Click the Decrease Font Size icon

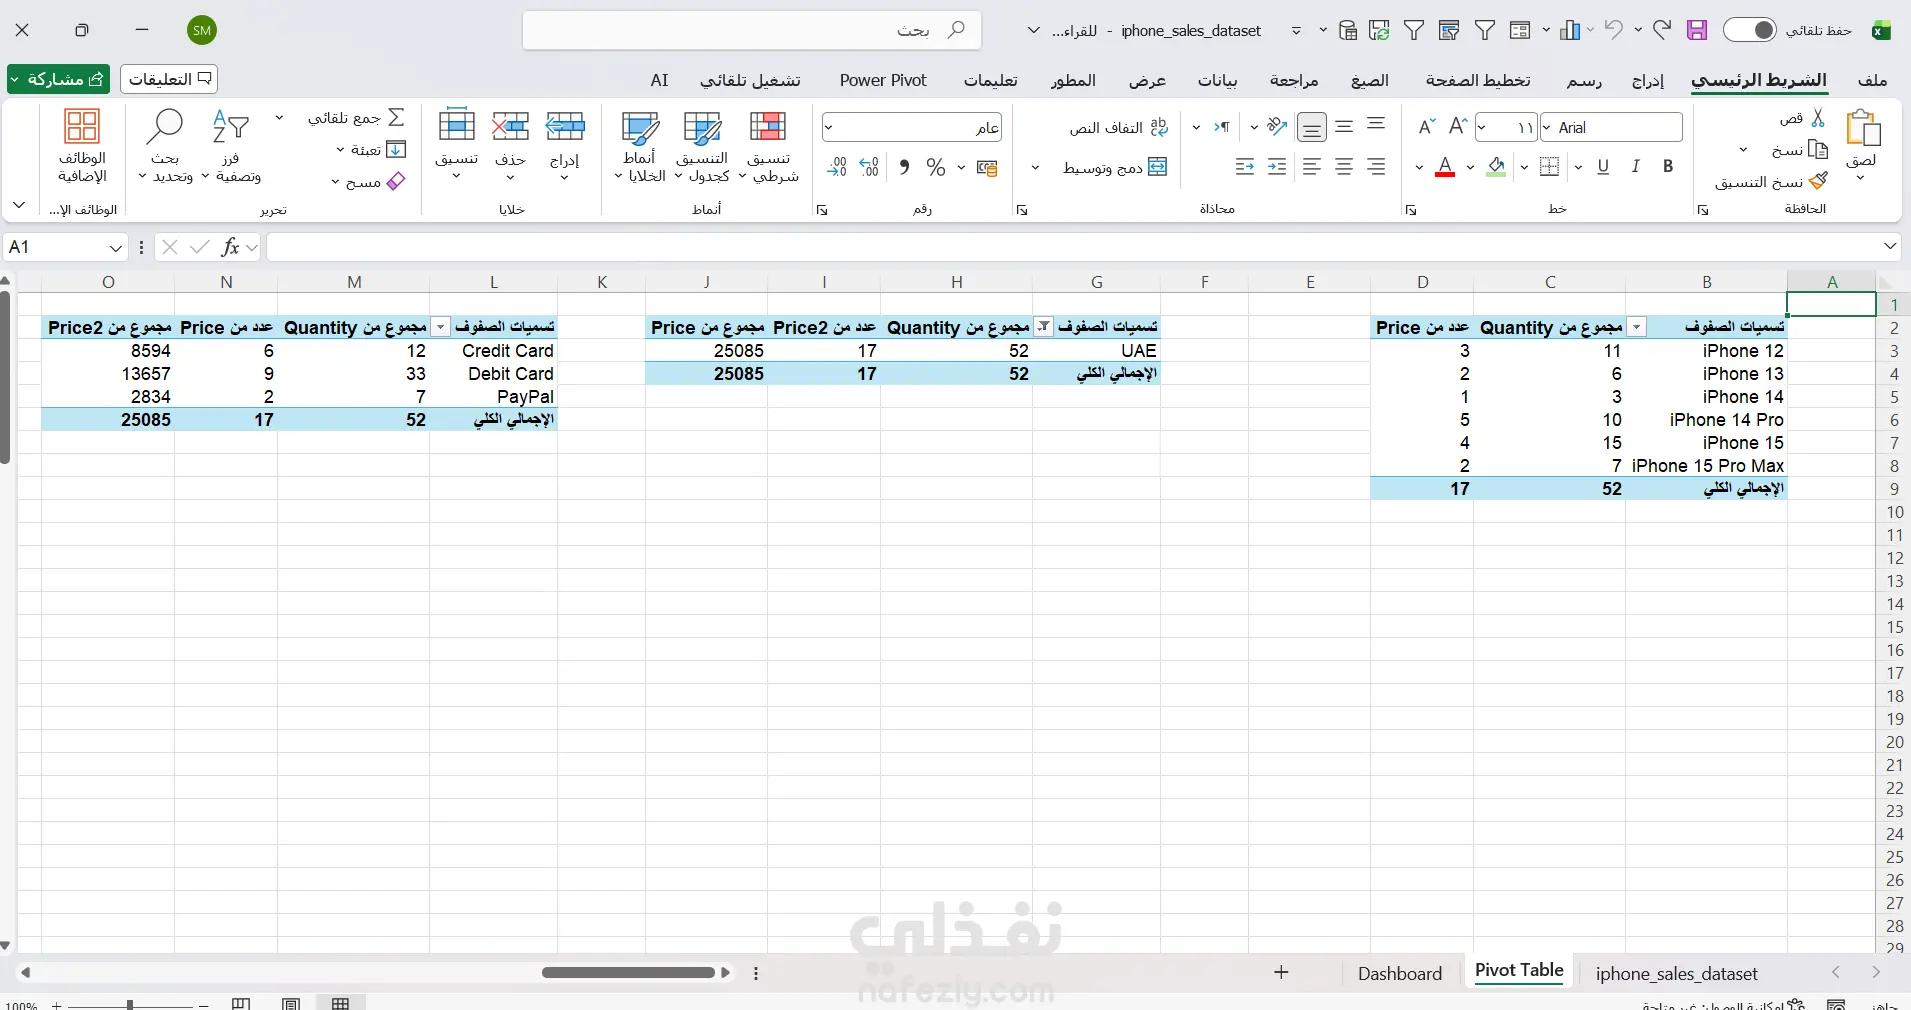pos(1427,127)
